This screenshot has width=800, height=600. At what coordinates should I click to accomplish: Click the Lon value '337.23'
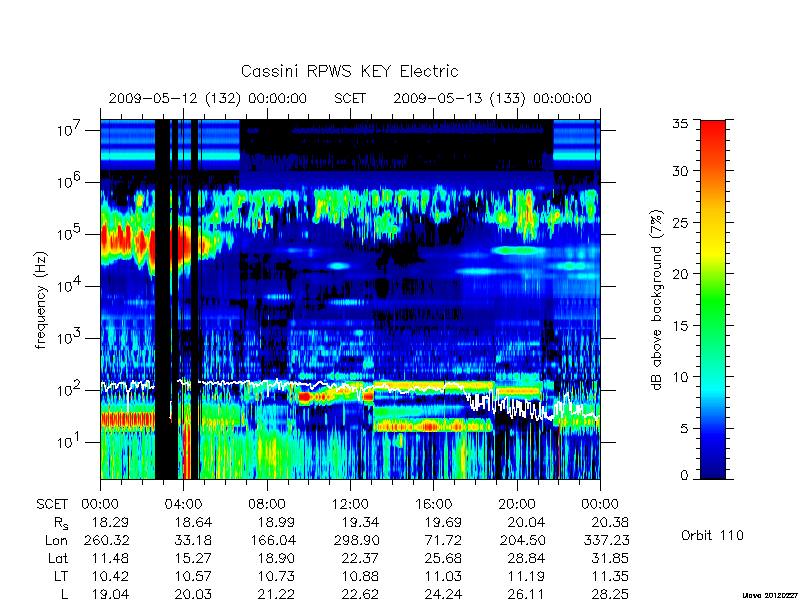pyautogui.click(x=606, y=540)
